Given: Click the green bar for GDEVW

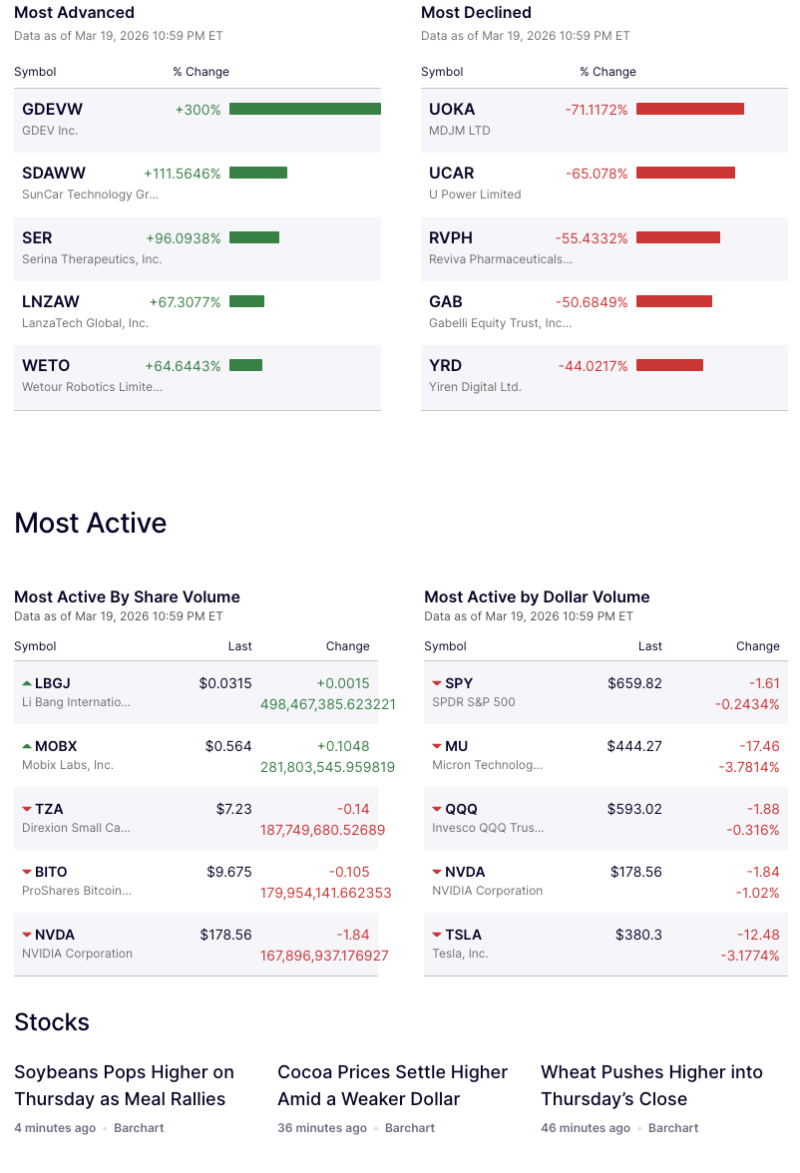Looking at the screenshot, I should [304, 109].
